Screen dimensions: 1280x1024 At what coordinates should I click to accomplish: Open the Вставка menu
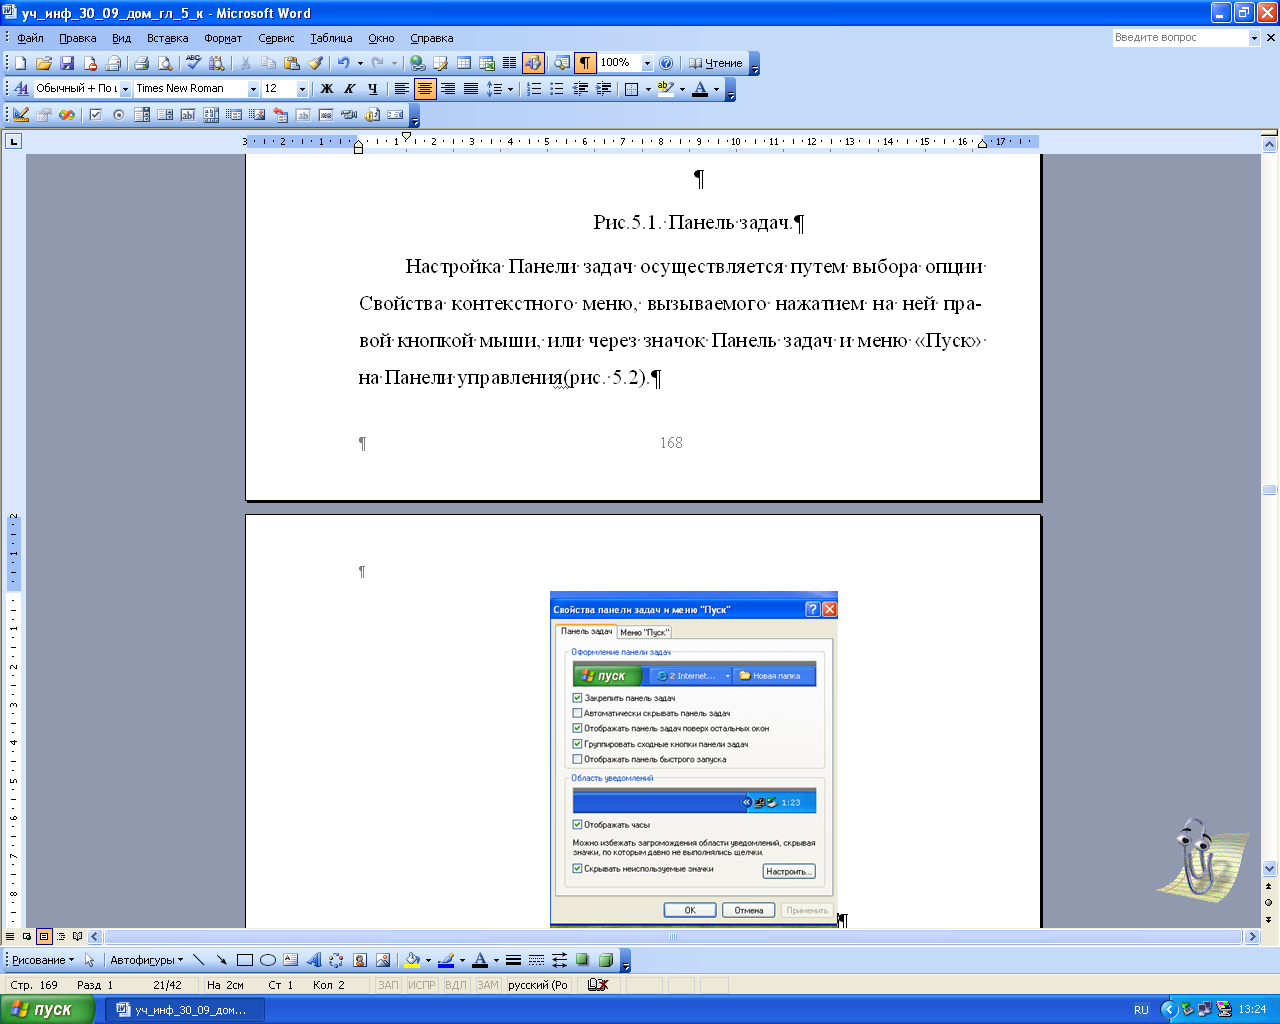point(167,38)
